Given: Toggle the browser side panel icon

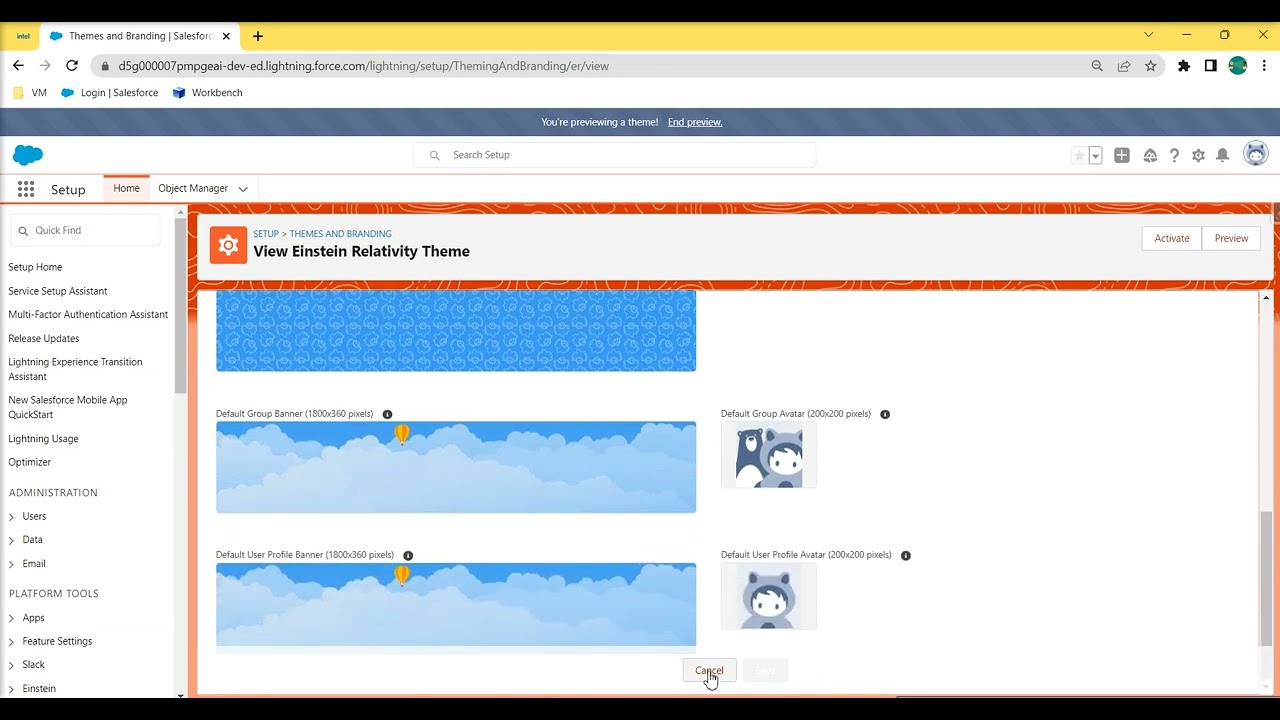Looking at the screenshot, I should pyautogui.click(x=1211, y=66).
